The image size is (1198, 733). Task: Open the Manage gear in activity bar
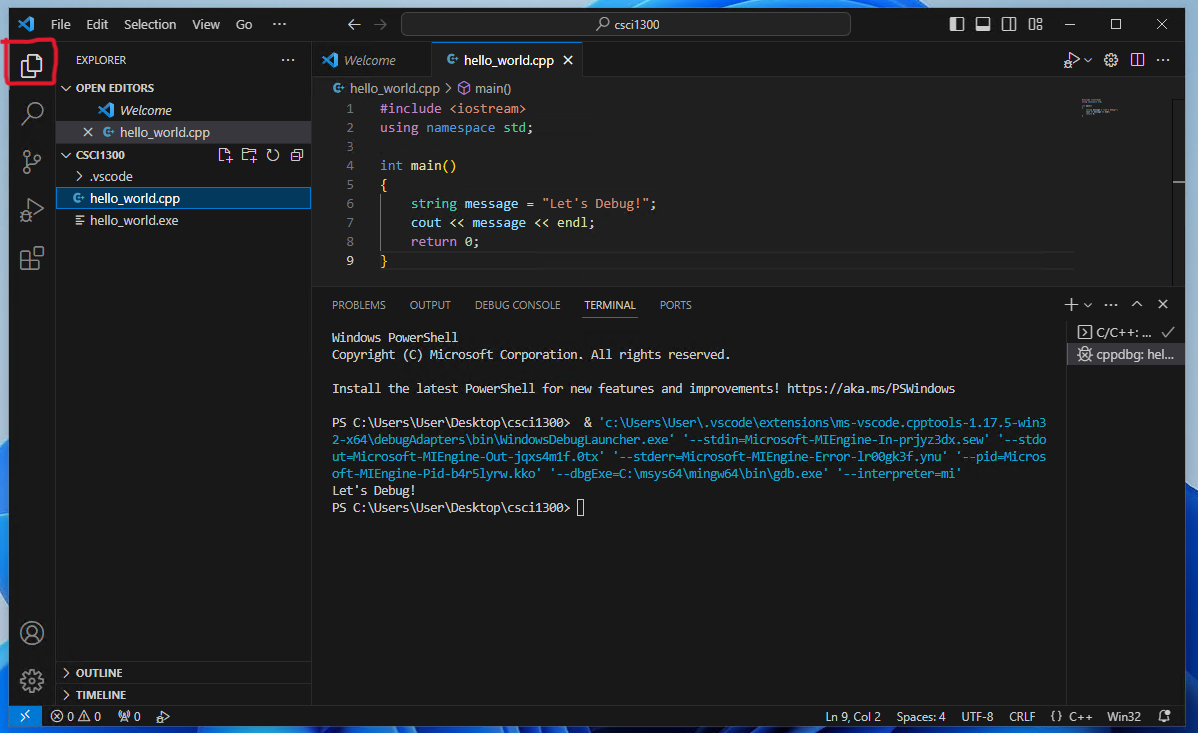[x=31, y=680]
